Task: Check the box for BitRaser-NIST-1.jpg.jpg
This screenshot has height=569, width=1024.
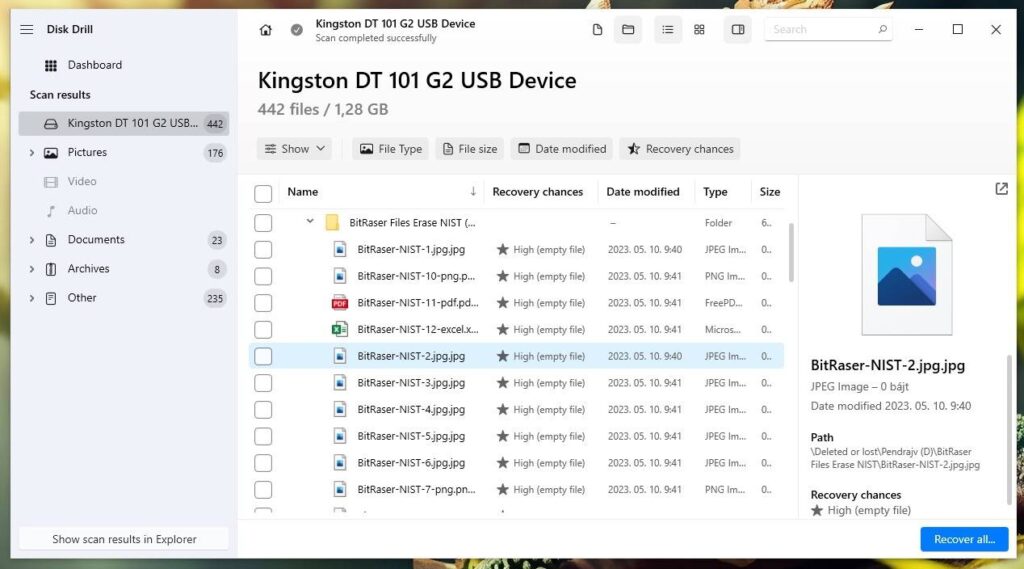Action: tap(263, 250)
